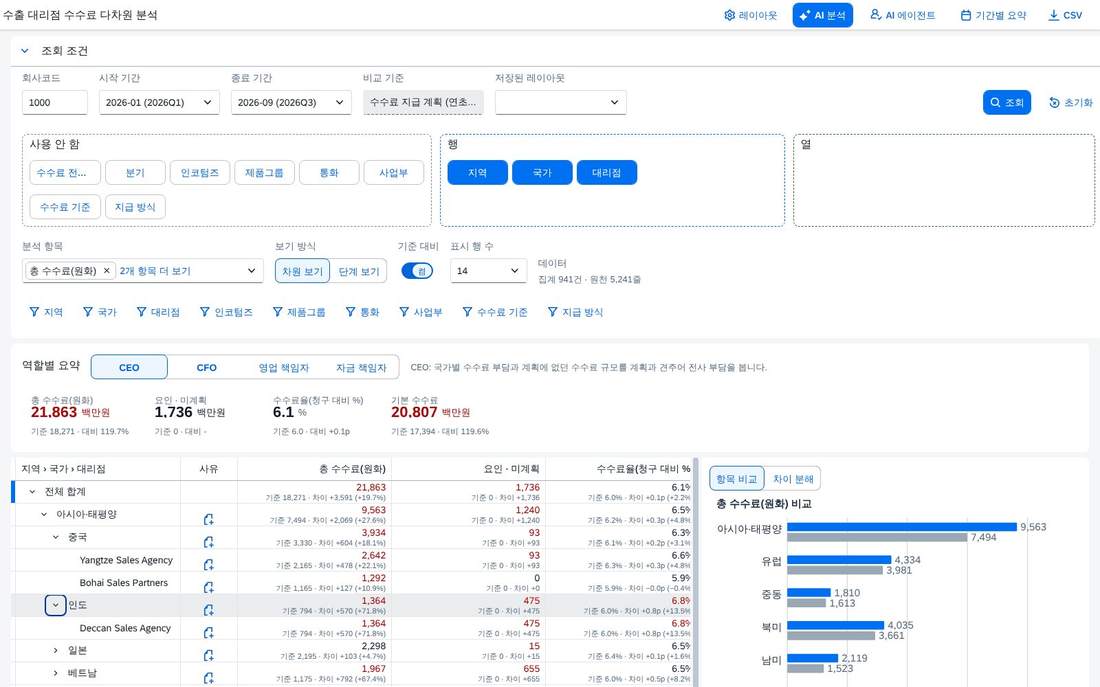Open the 종료 기간 dropdown
Screen dimensions: 1100x687
(x=291, y=102)
